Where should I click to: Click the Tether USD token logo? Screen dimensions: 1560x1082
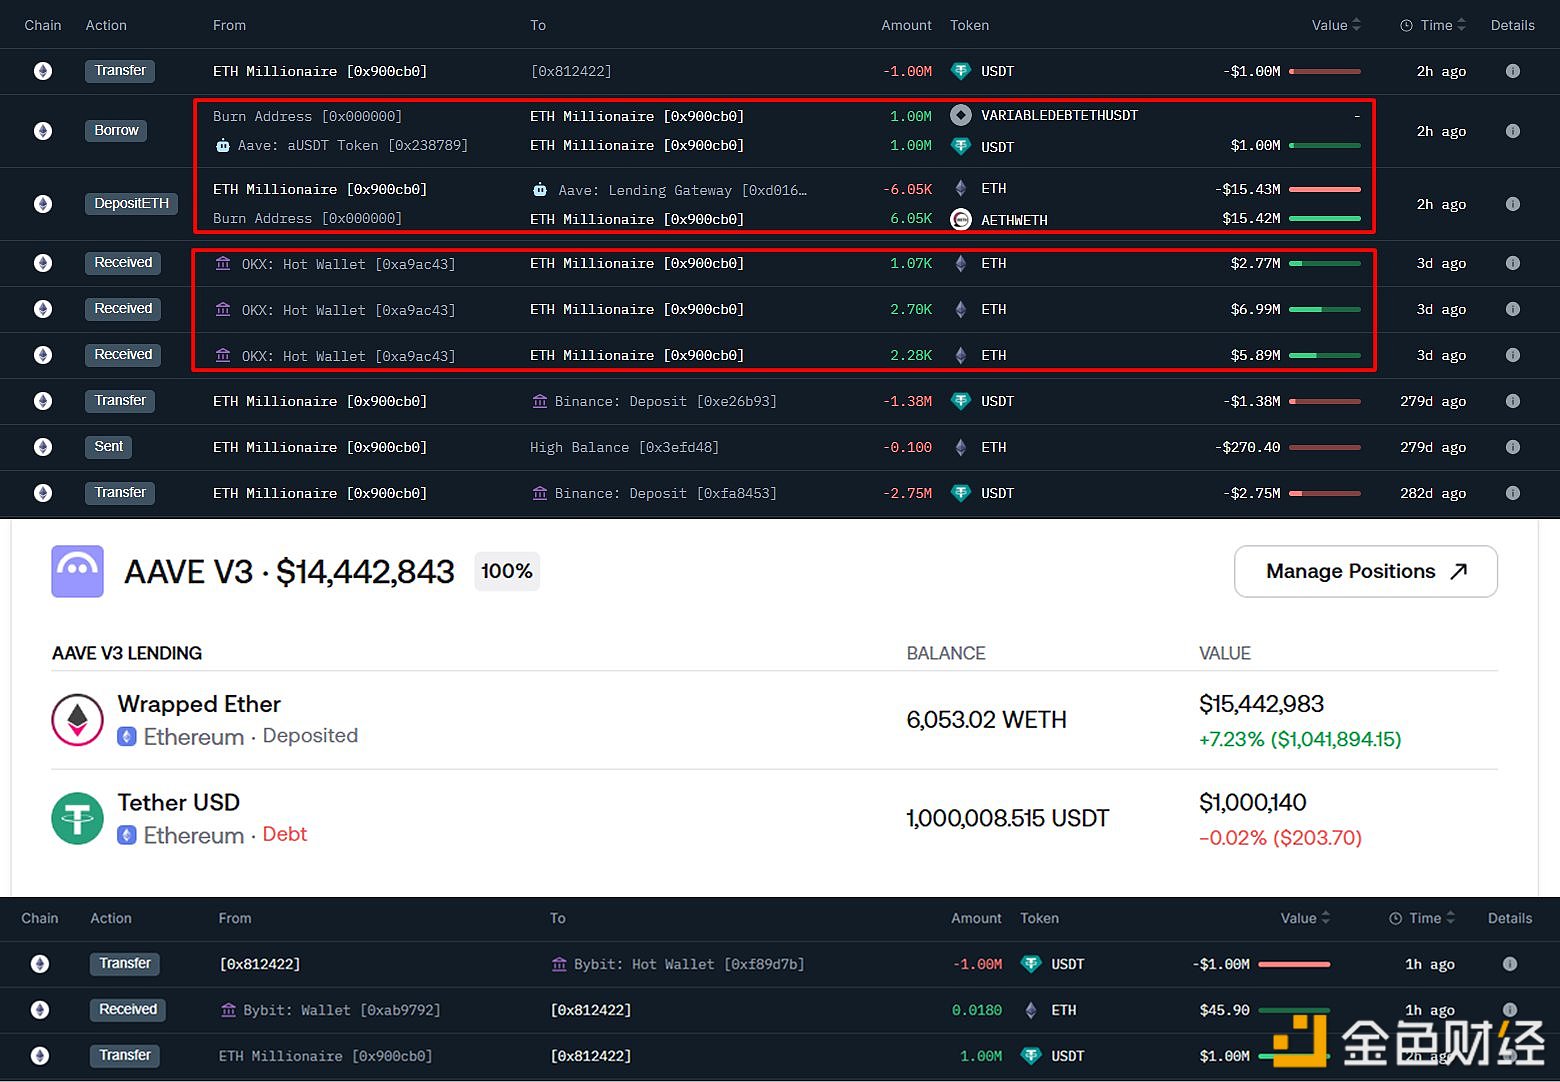pos(77,818)
